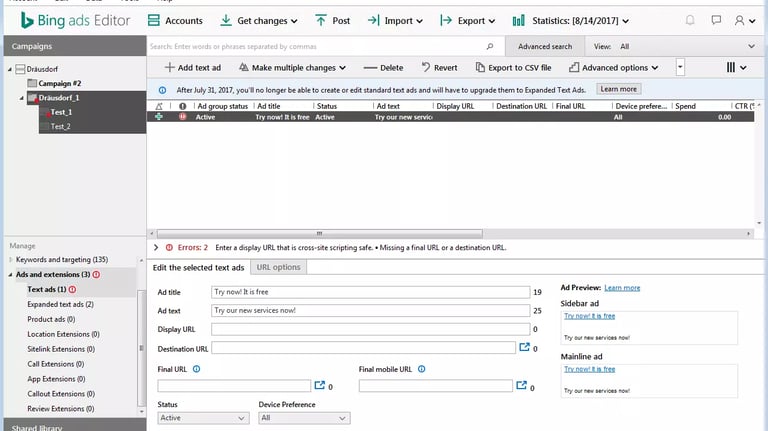Post changes with the Post button

point(333,21)
